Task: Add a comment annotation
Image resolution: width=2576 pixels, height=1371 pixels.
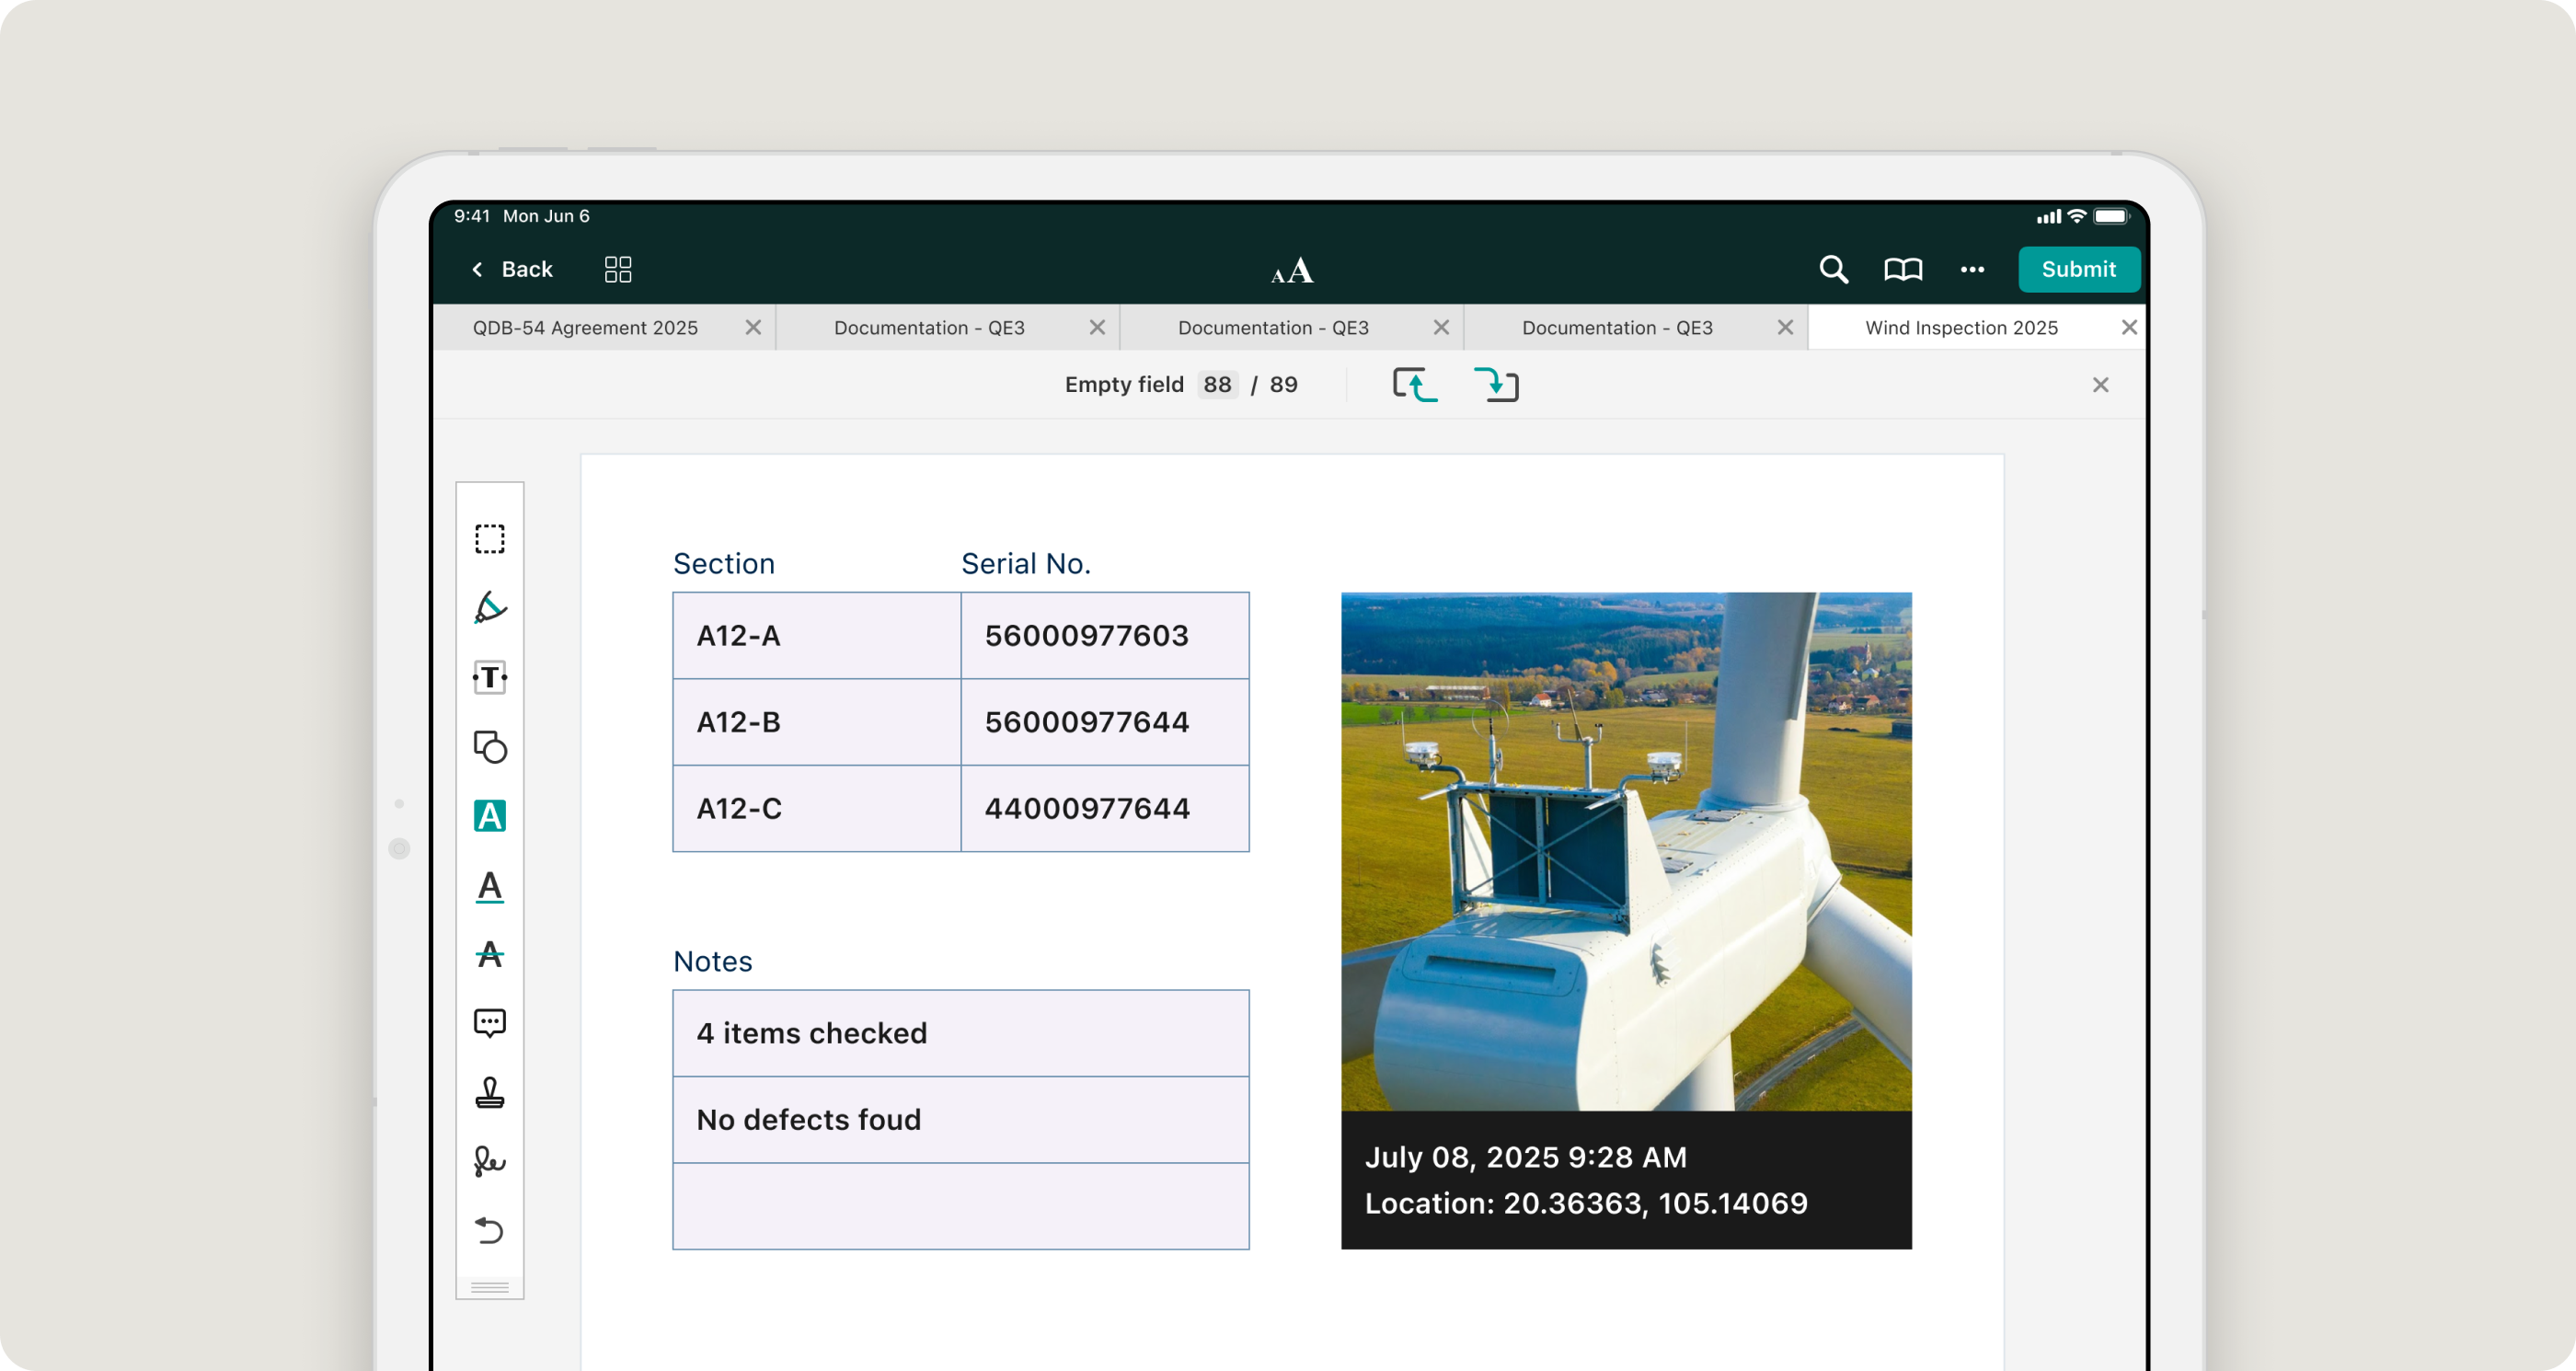Action: [x=489, y=1023]
